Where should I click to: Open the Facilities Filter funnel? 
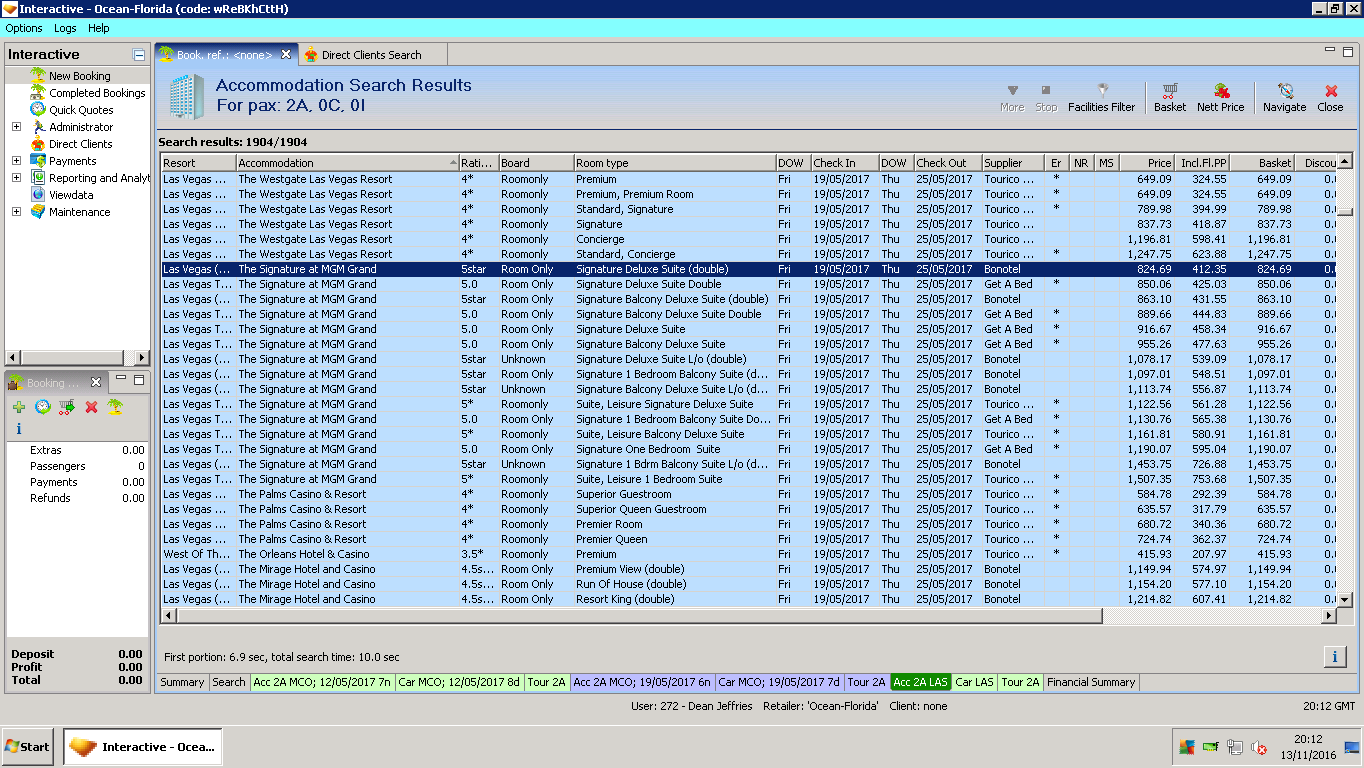pyautogui.click(x=1102, y=91)
